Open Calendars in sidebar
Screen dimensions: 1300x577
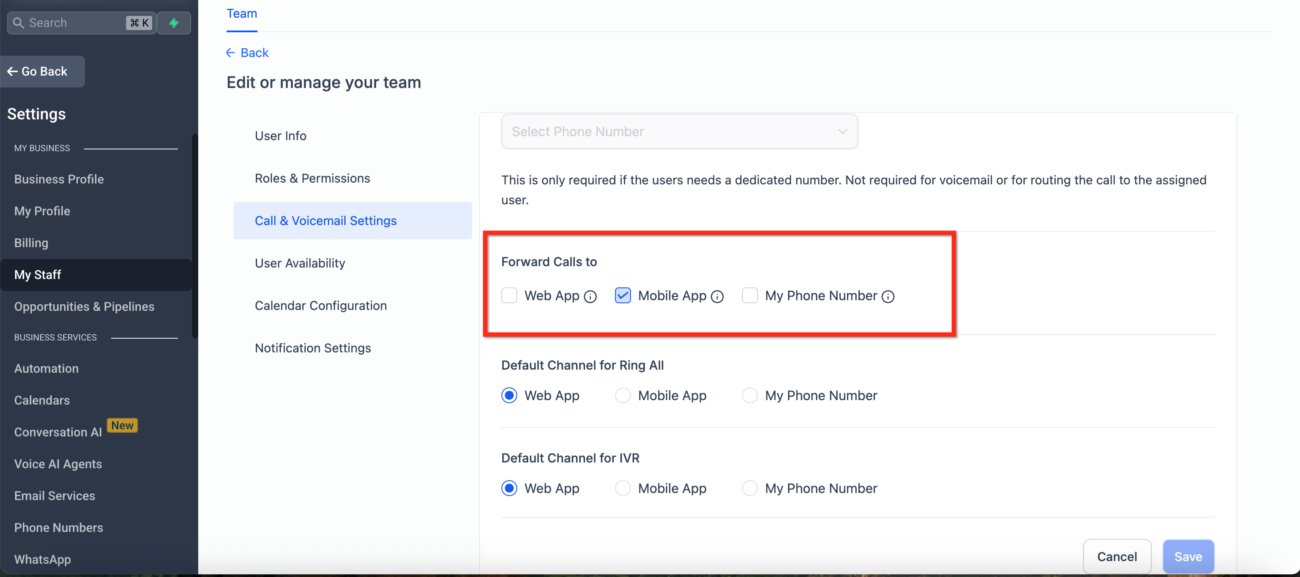coord(42,401)
